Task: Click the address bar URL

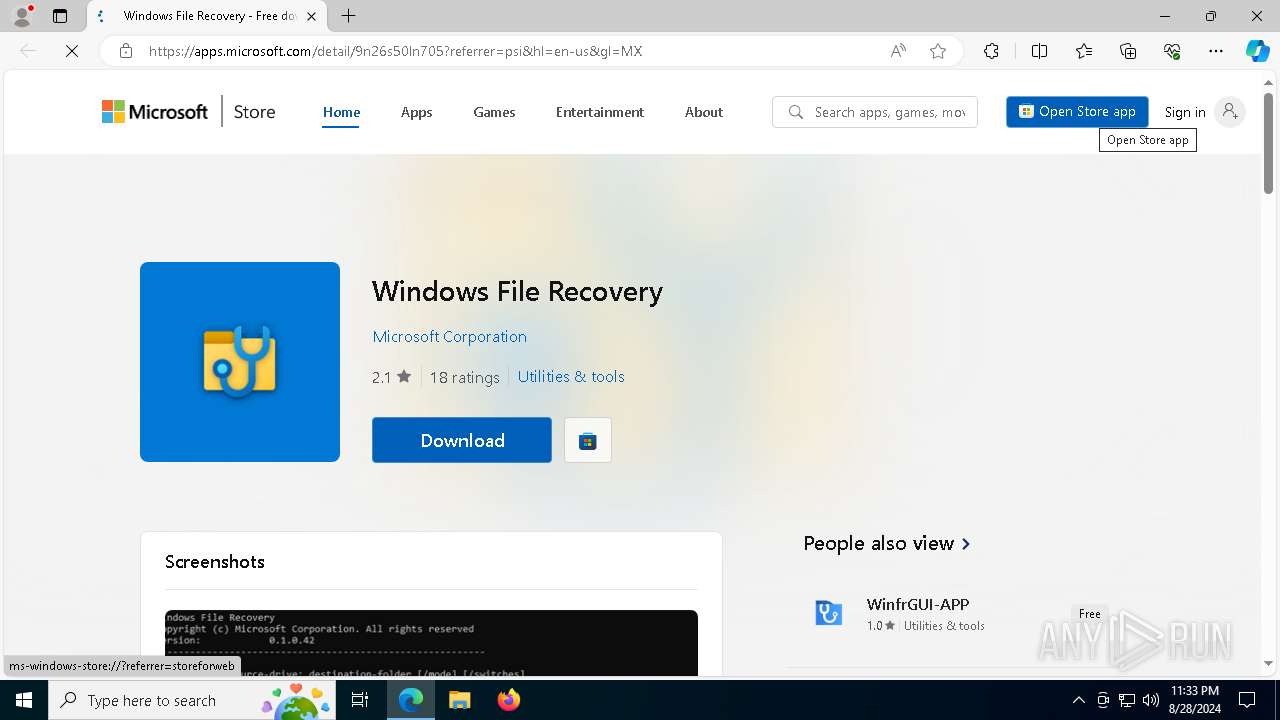Action: click(395, 51)
